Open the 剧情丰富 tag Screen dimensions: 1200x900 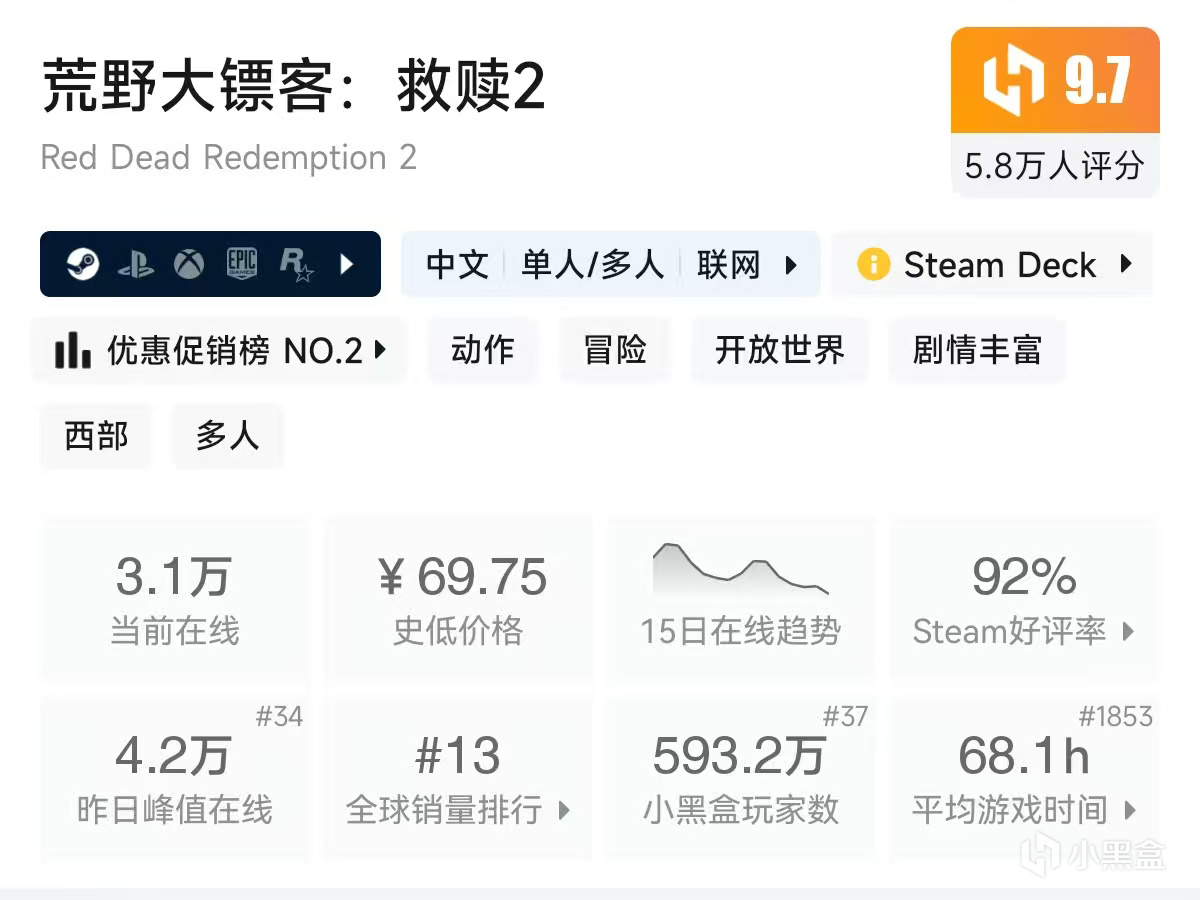pyautogui.click(x=976, y=350)
